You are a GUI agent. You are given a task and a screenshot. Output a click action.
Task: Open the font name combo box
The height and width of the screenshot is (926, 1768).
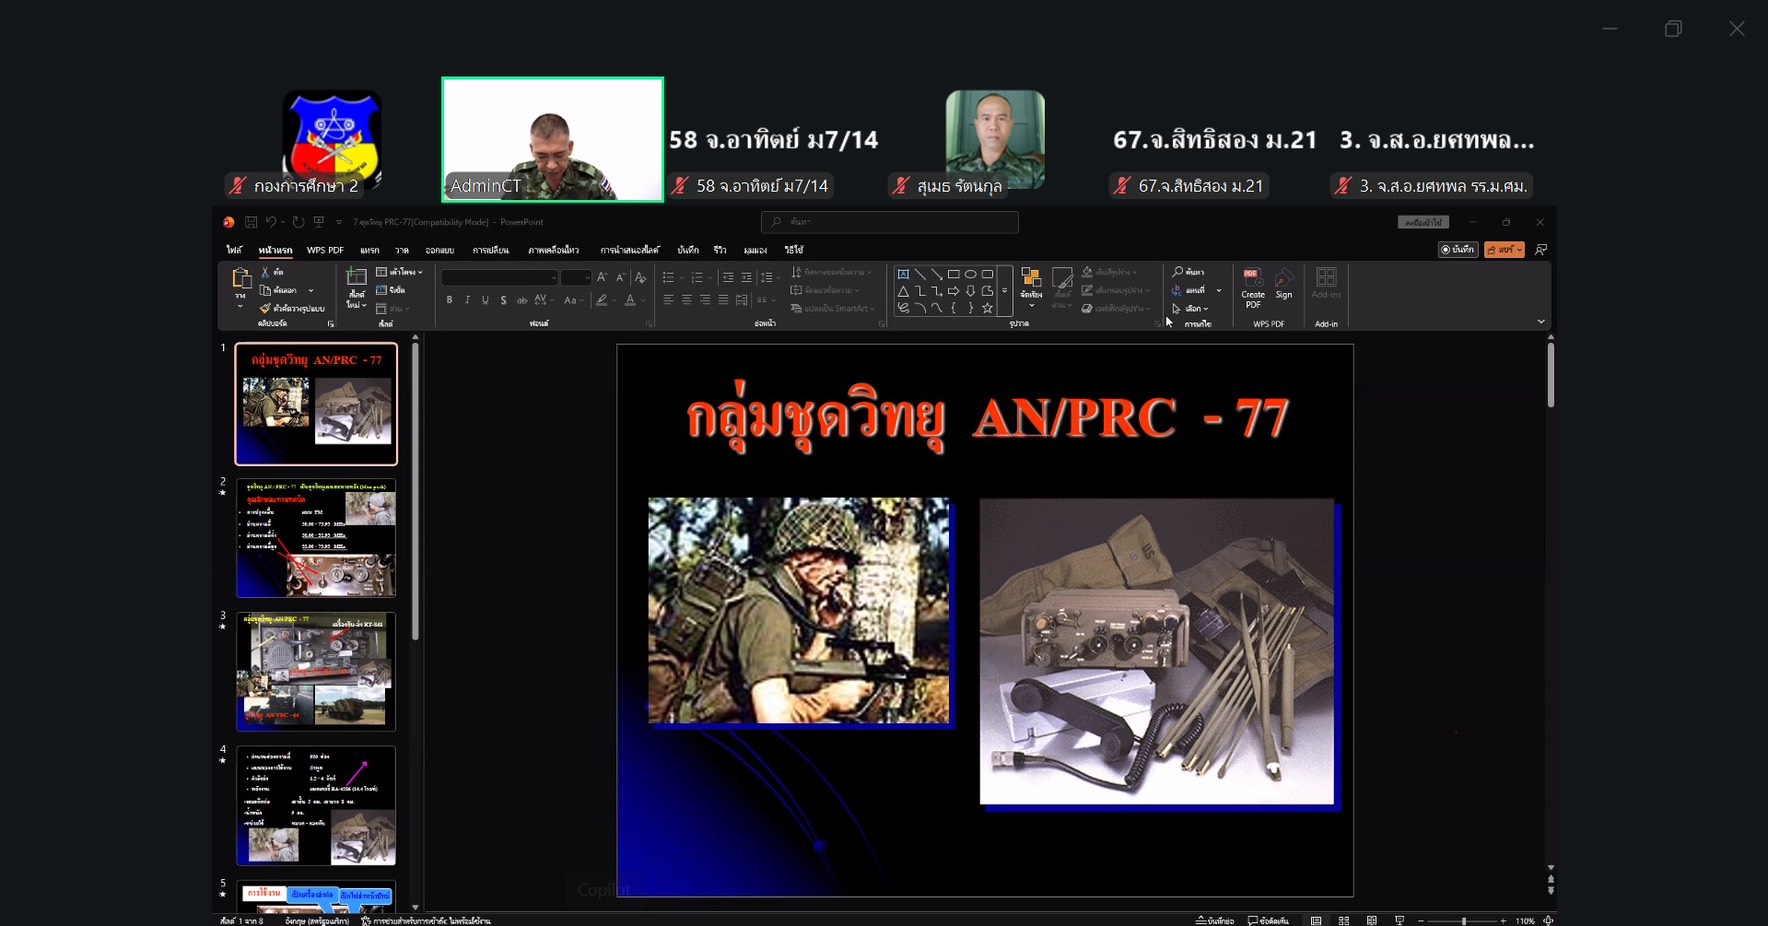(499, 278)
